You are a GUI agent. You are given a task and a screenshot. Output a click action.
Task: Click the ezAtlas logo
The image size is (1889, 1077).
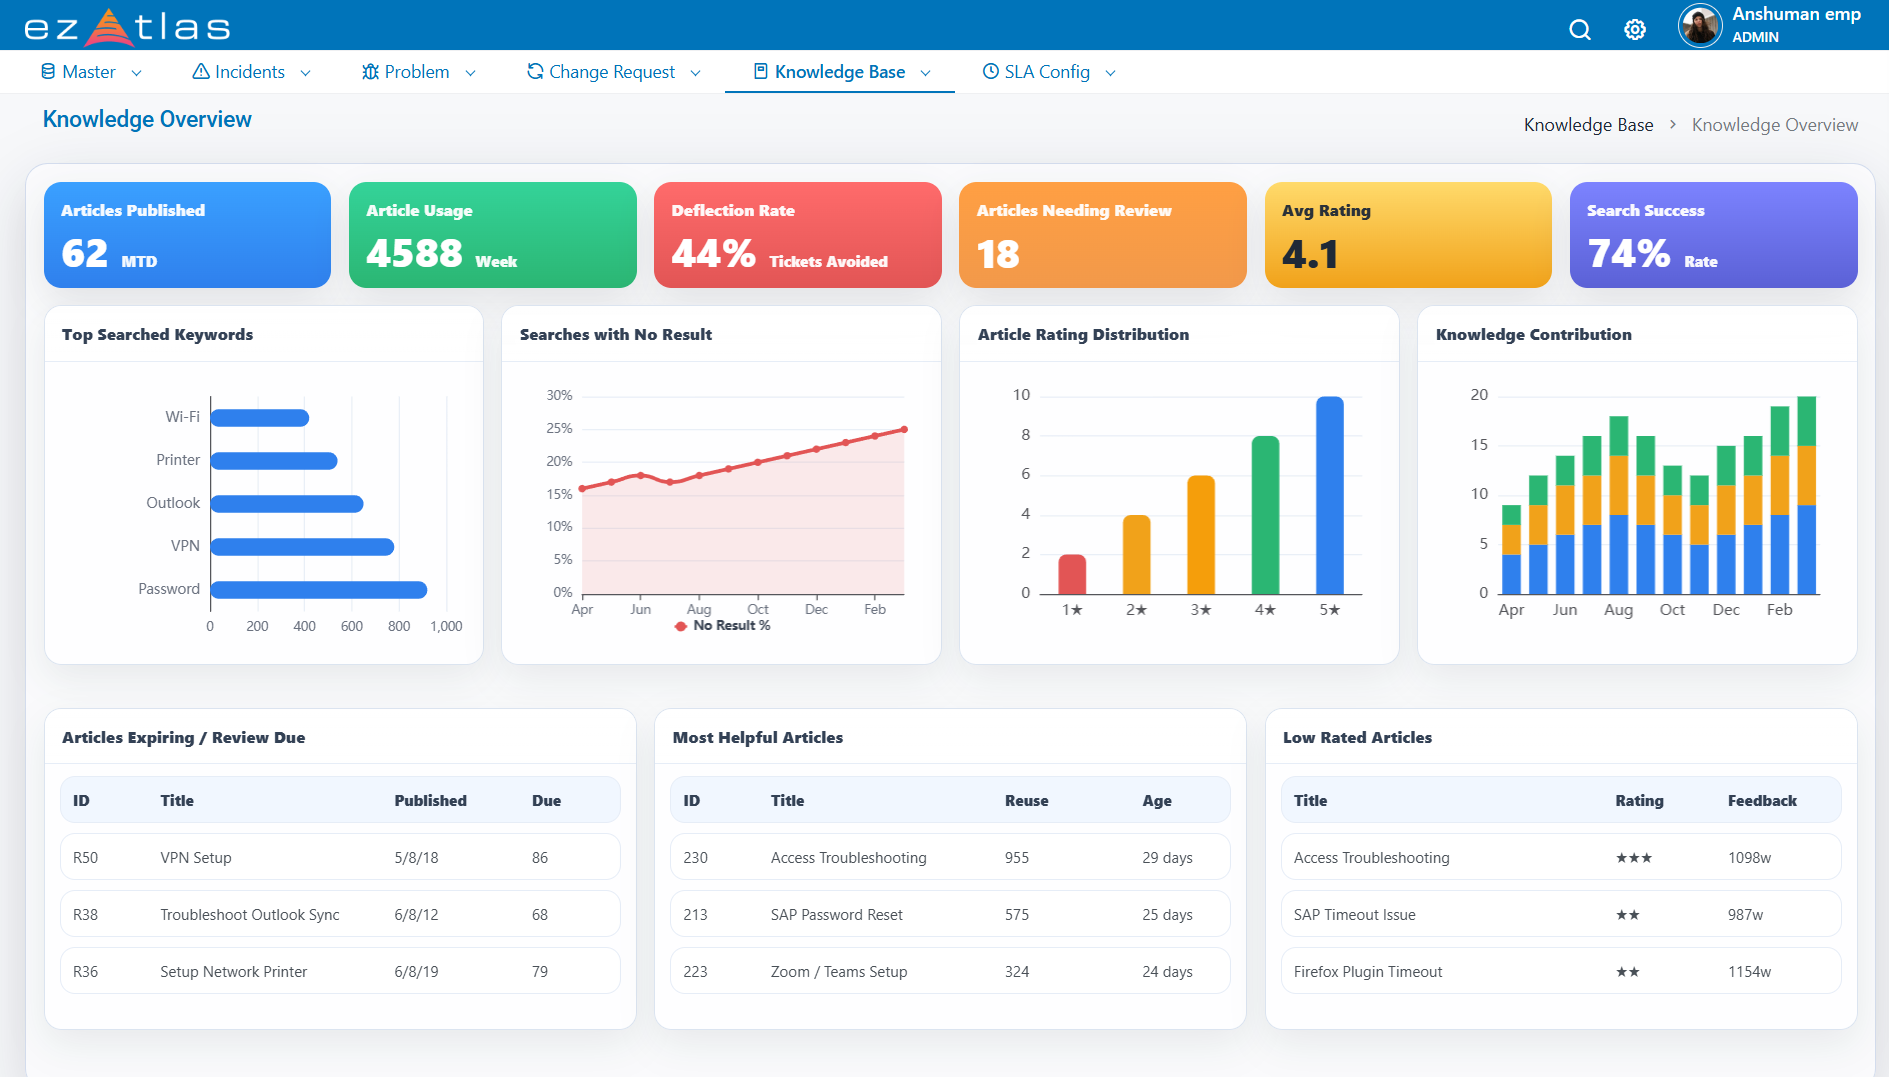point(127,27)
